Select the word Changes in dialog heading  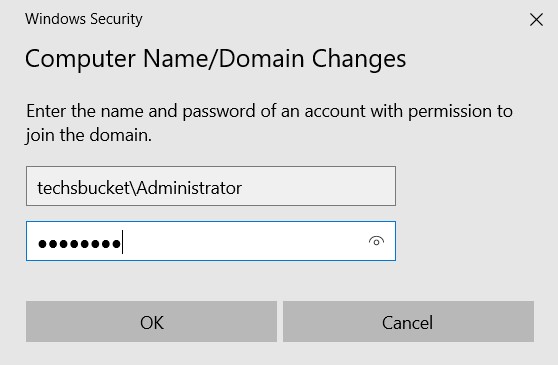click(359, 59)
